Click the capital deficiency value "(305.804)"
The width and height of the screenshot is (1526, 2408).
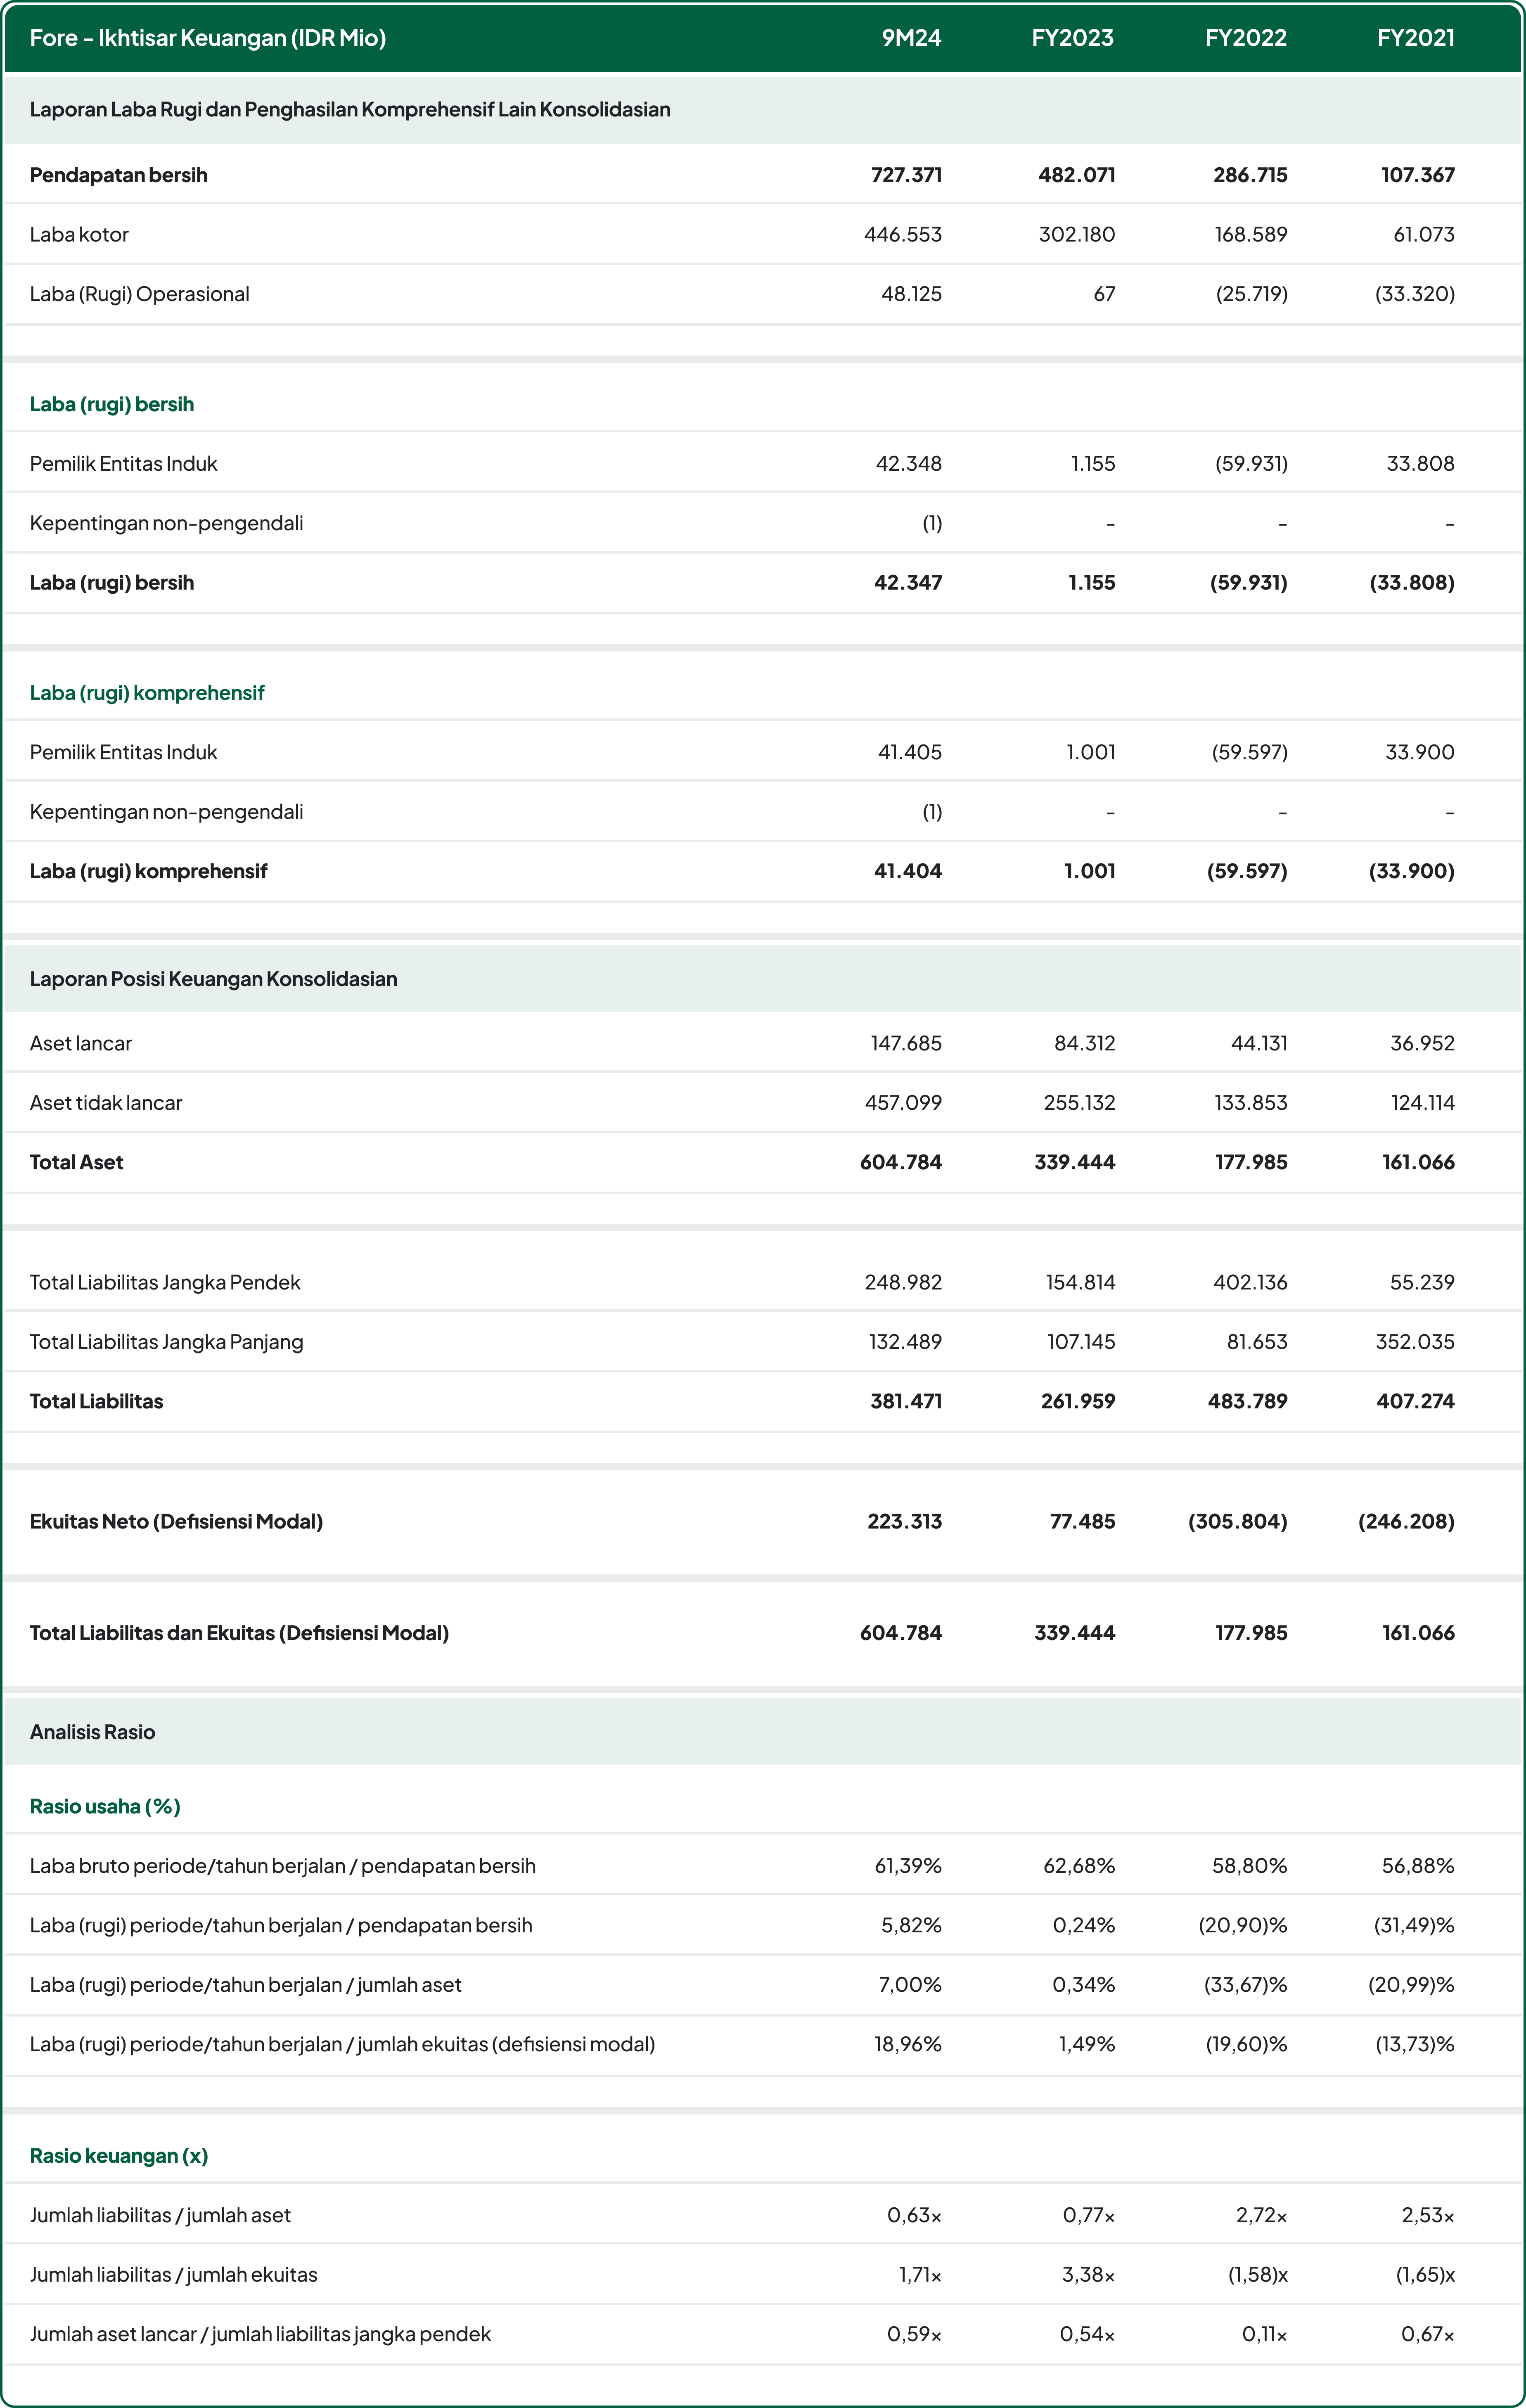tap(1238, 1521)
